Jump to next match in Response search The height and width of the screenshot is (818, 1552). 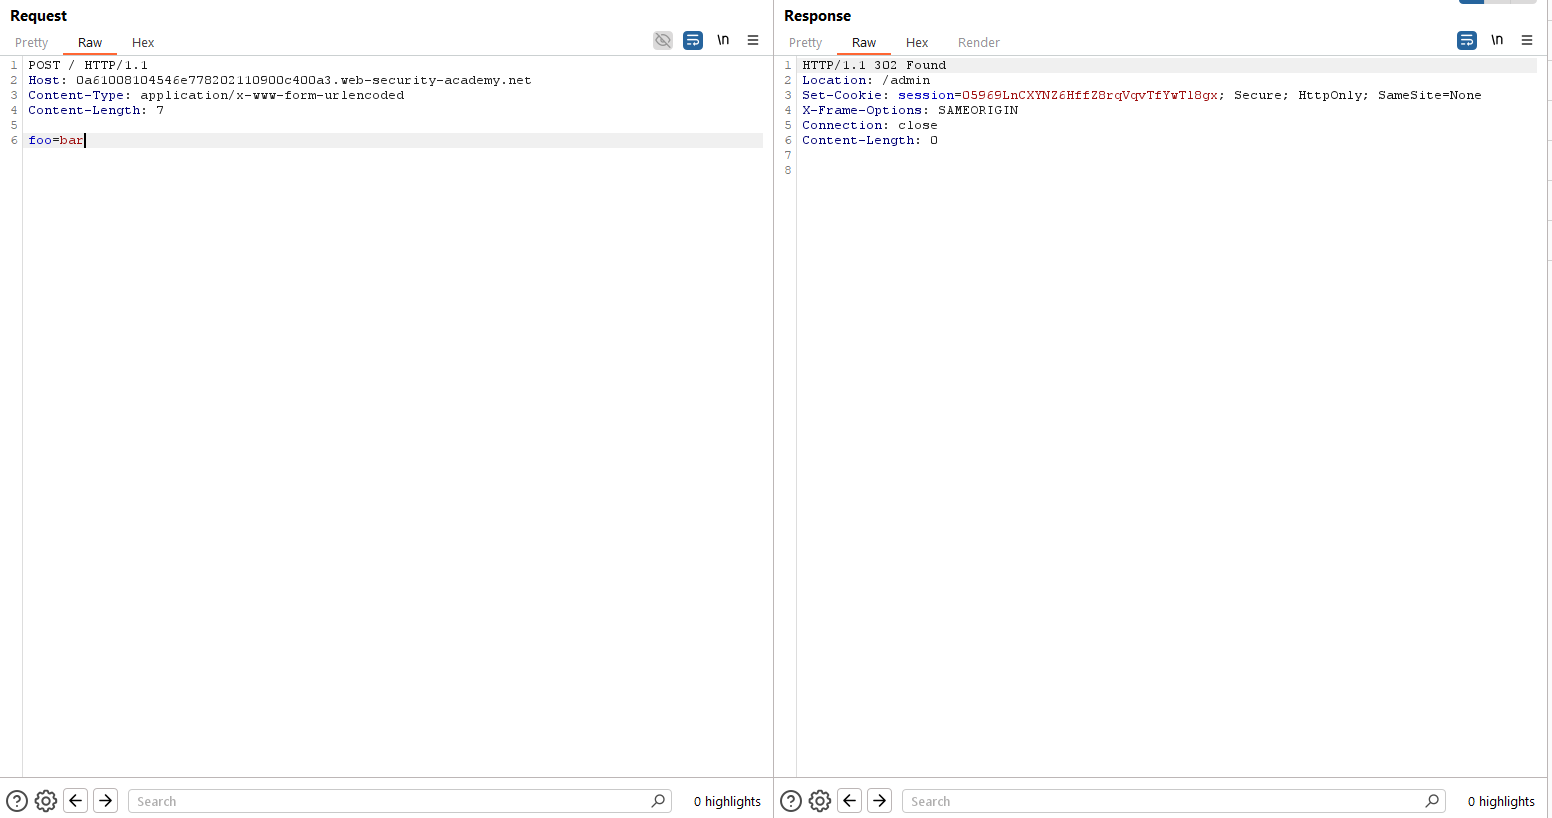(x=880, y=801)
